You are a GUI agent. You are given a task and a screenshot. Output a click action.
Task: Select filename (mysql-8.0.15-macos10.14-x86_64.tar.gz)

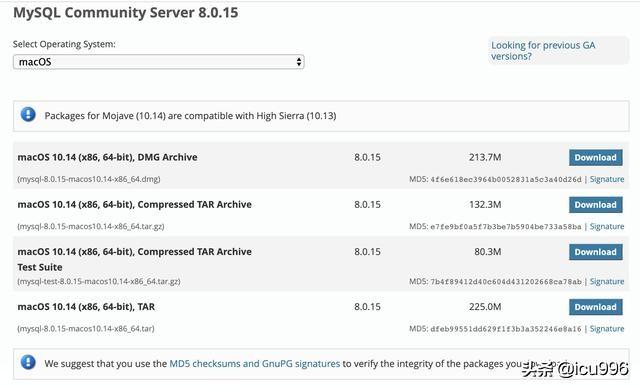(x=91, y=227)
